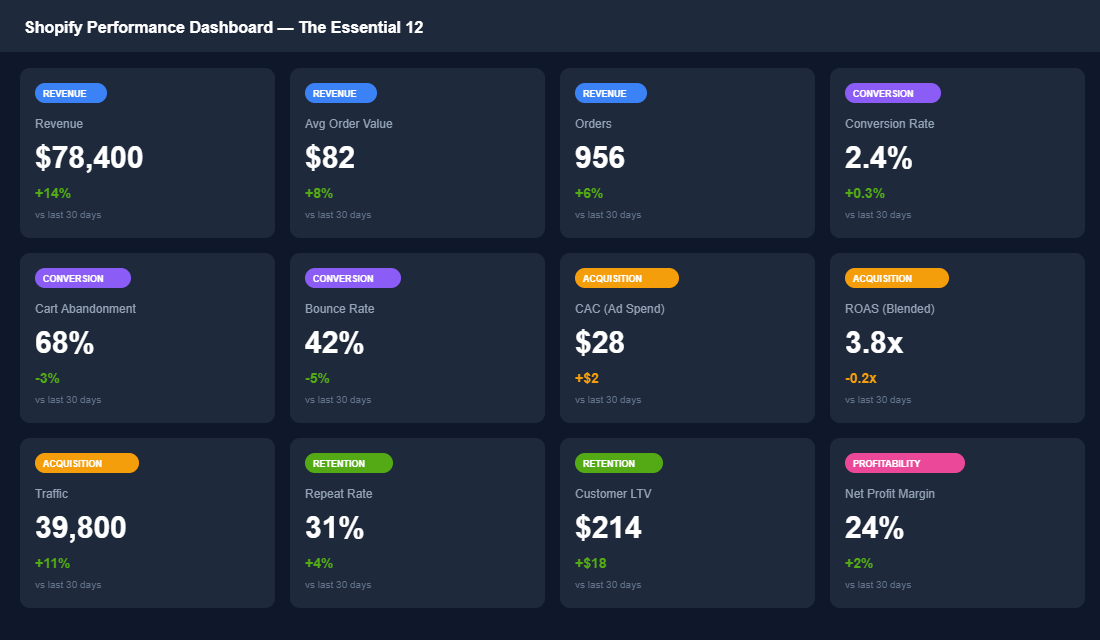Select the $214 customer LTV value
Screen dimensions: 1100x640
coord(608,528)
